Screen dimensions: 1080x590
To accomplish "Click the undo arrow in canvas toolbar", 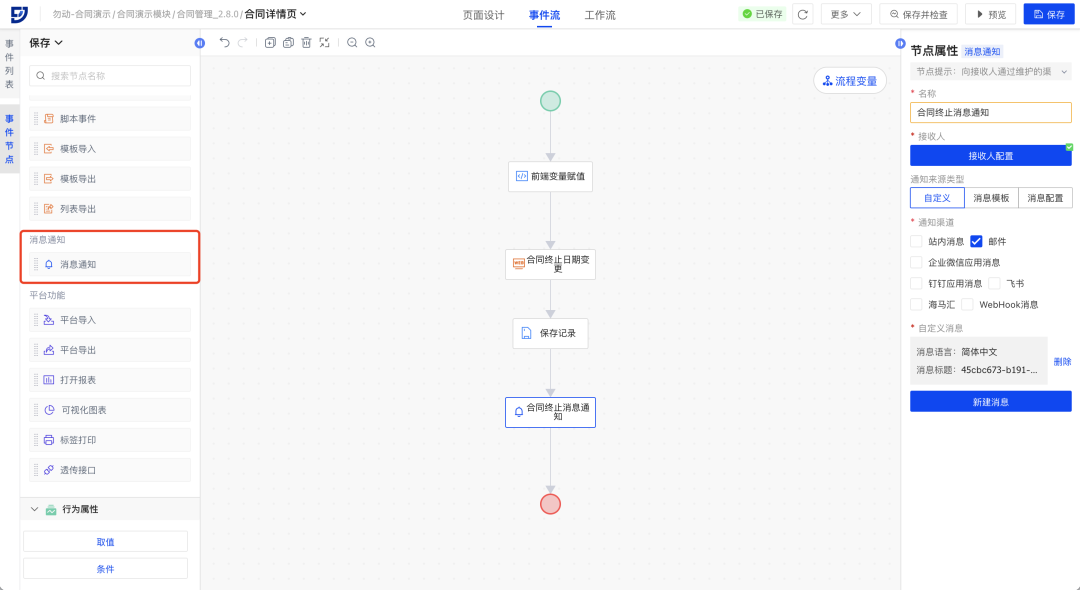I will coord(224,43).
